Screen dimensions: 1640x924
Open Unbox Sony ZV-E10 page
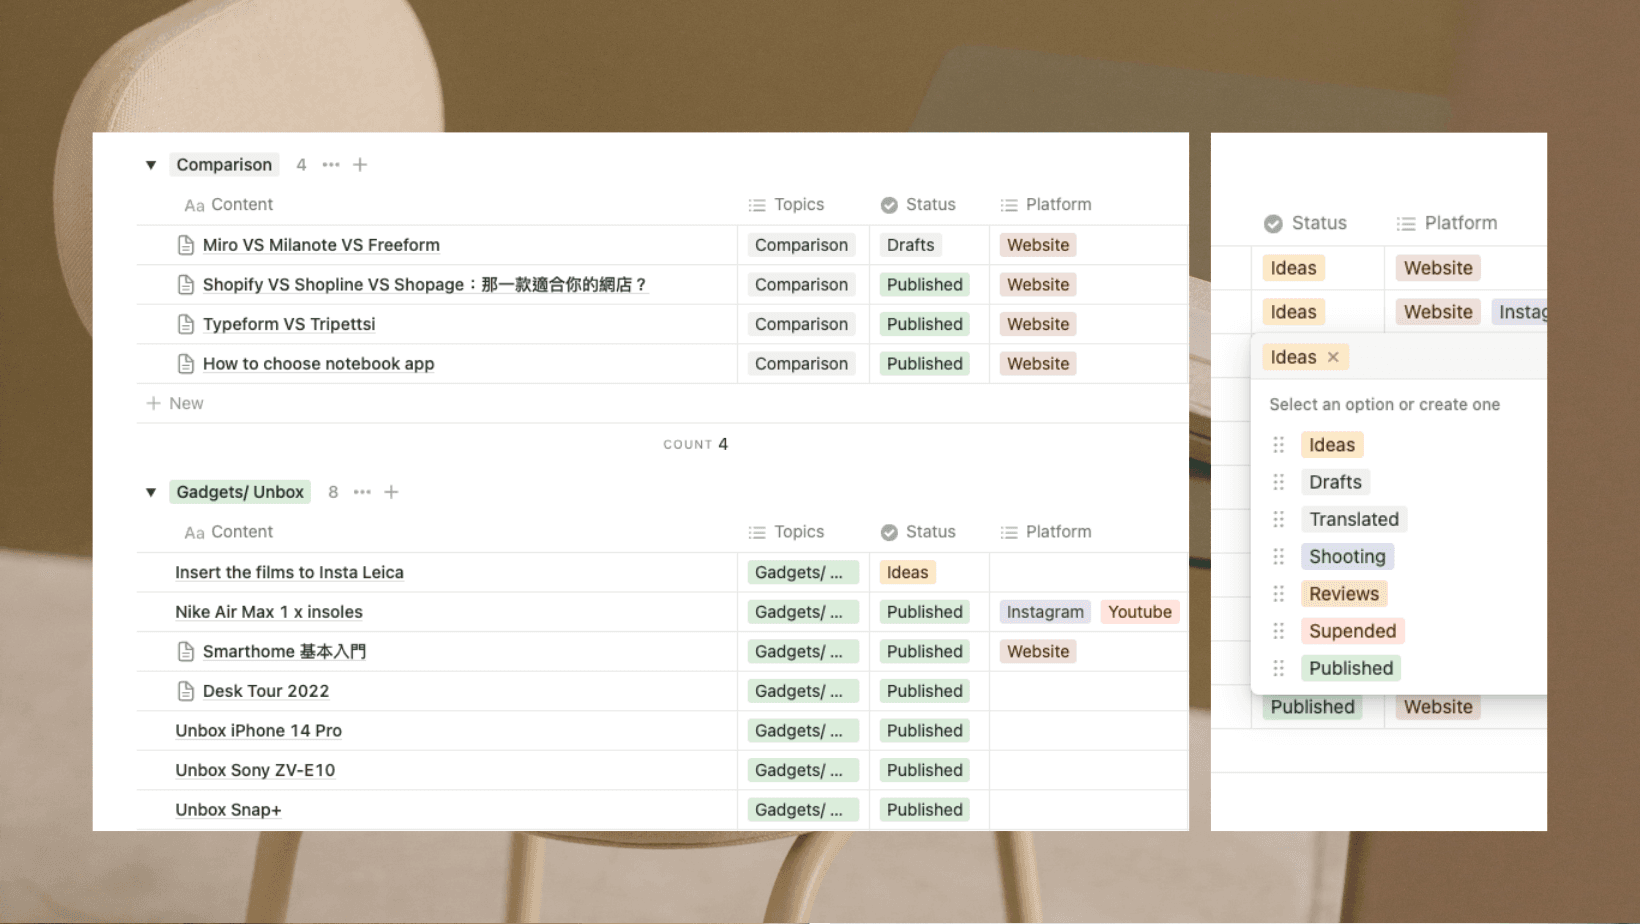(x=255, y=770)
